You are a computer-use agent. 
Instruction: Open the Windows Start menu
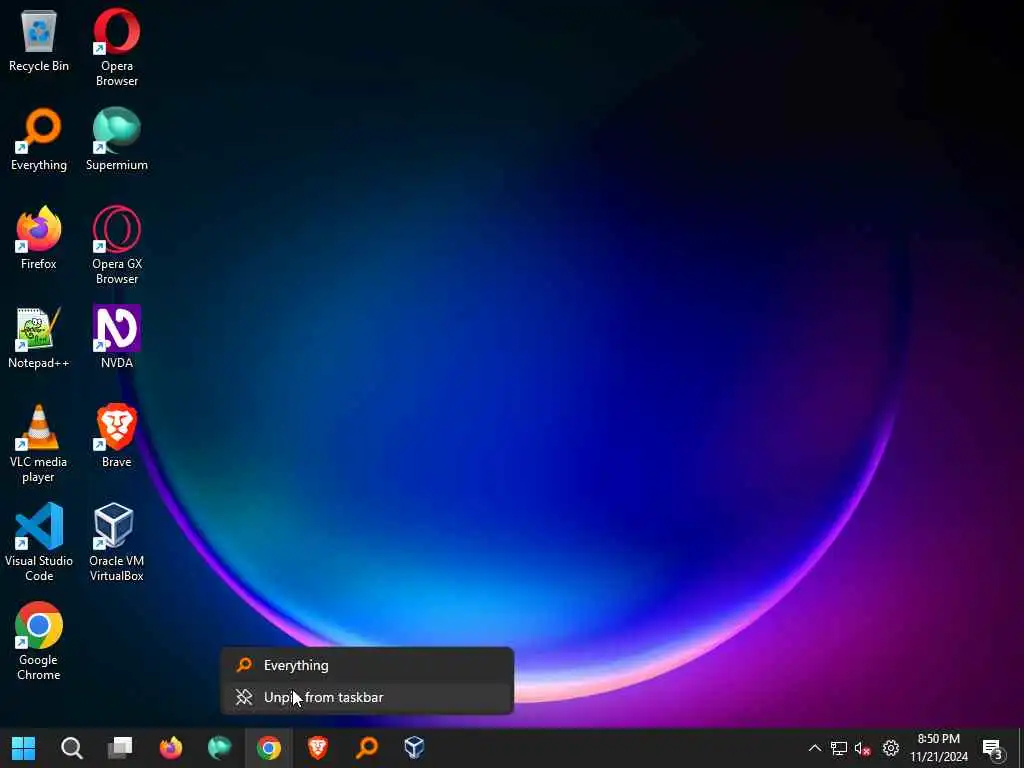(x=24, y=748)
